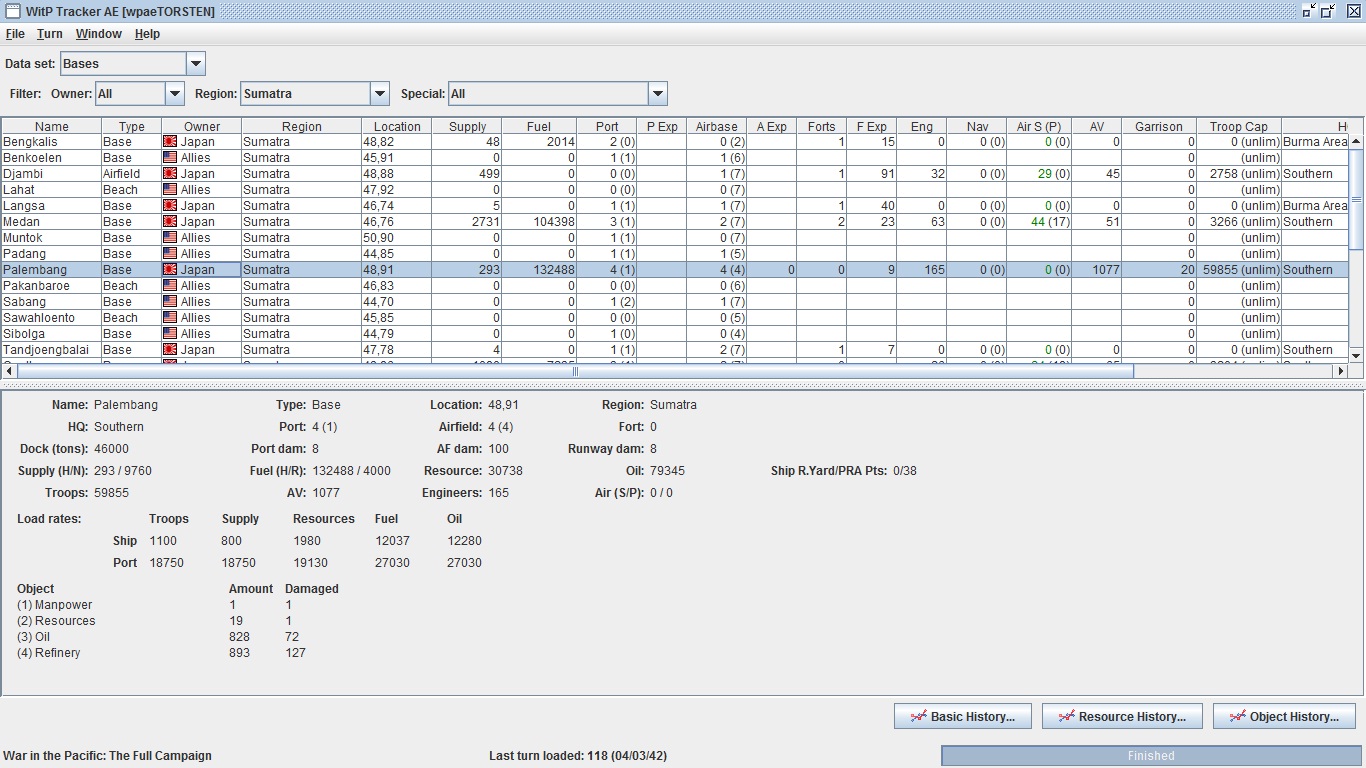Click the Japan flag icon in the Bengkalis row
Screen dimensions: 1366x768
tap(170, 142)
